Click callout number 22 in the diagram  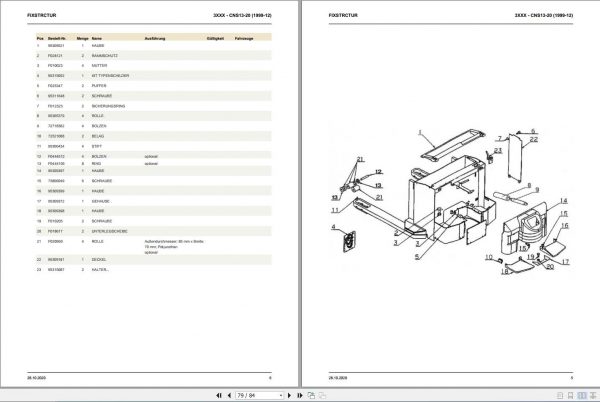coord(534,139)
